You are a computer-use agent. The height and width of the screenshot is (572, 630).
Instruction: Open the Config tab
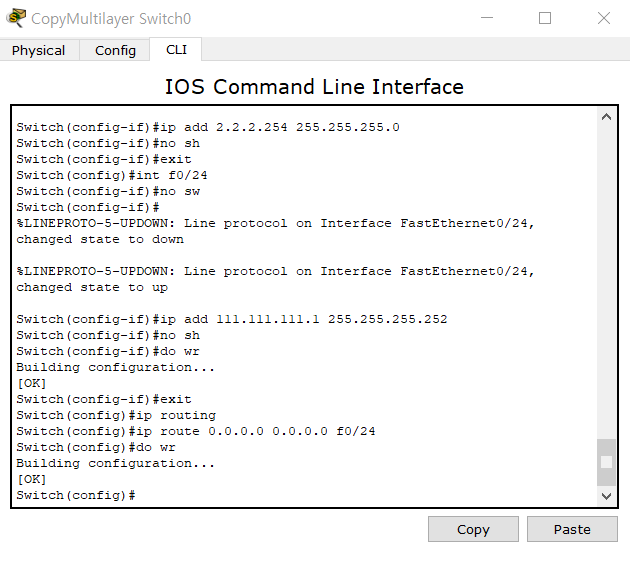pyautogui.click(x=115, y=50)
